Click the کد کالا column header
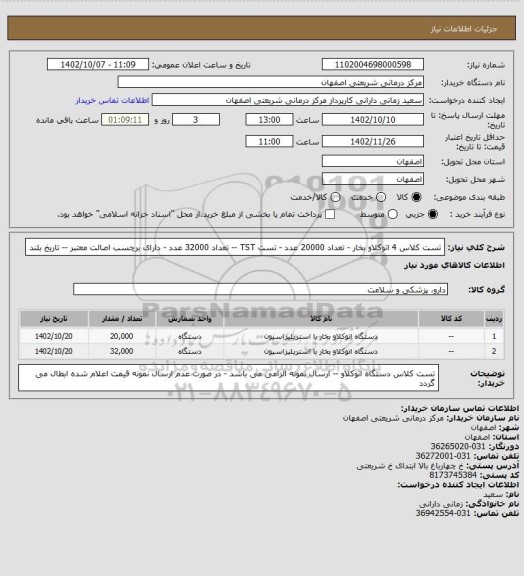Viewport: 524px width, 576px height. point(451,318)
